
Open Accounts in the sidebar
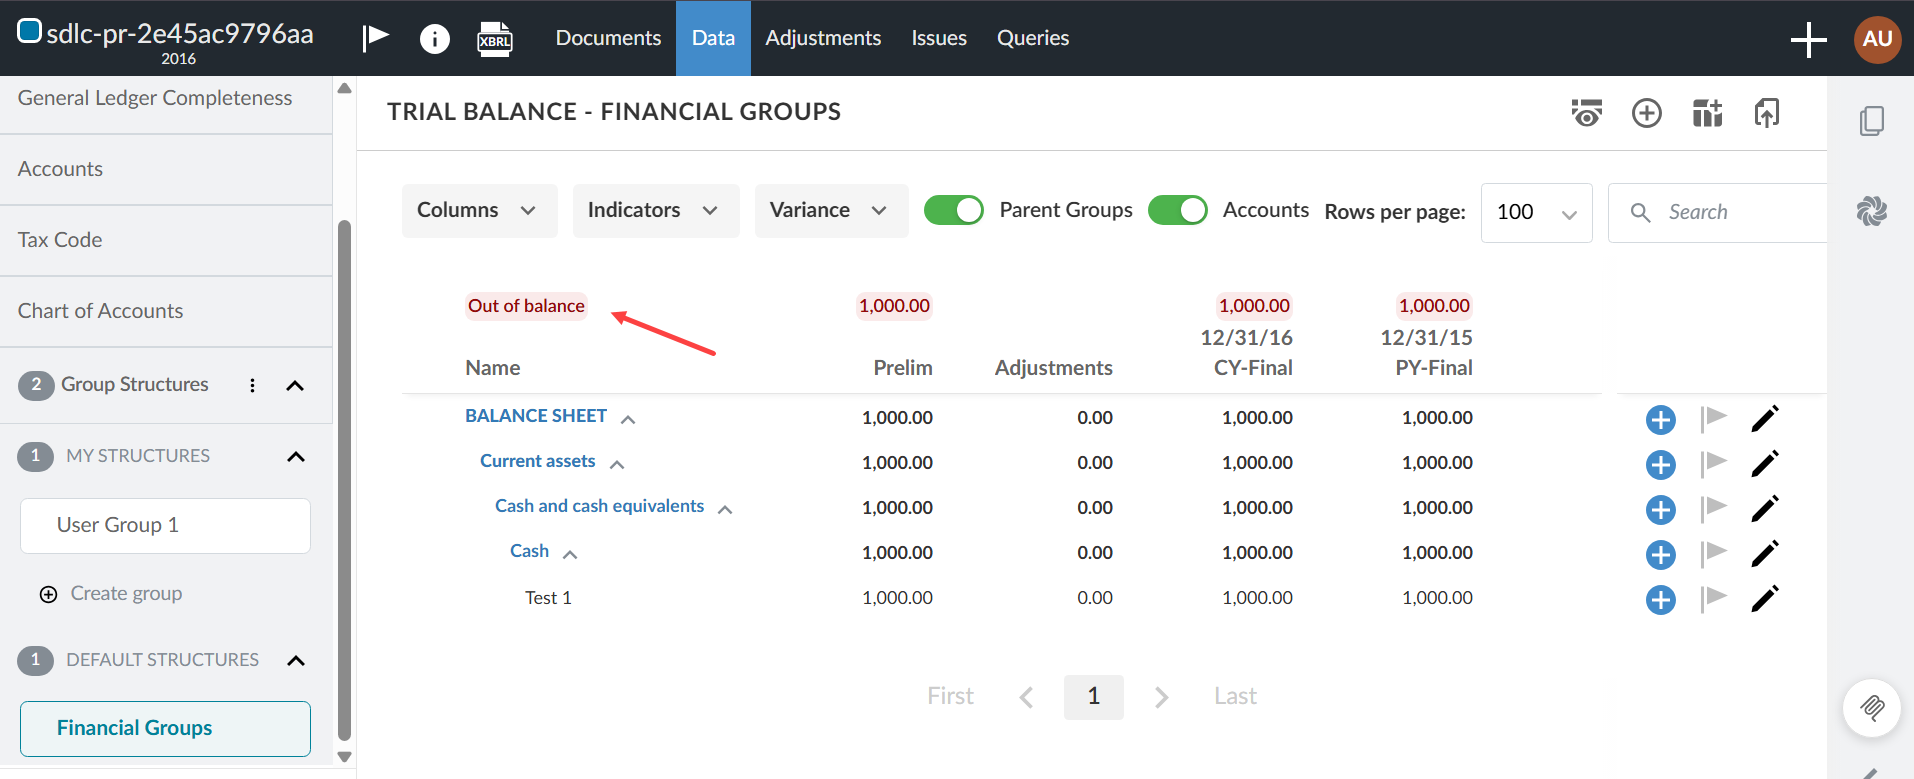click(x=166, y=170)
